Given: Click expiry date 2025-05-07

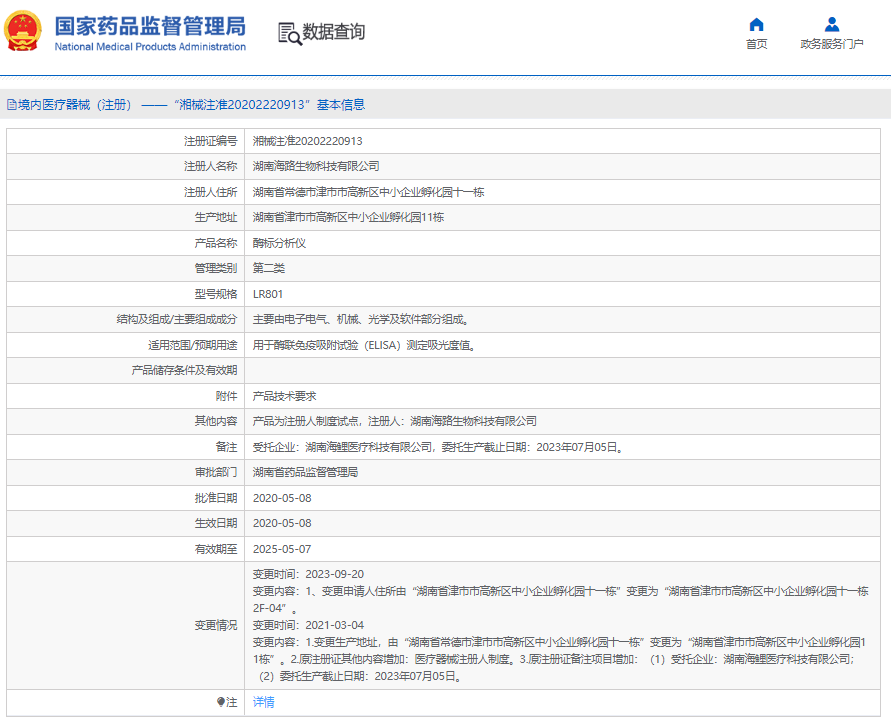Looking at the screenshot, I should coord(282,549).
